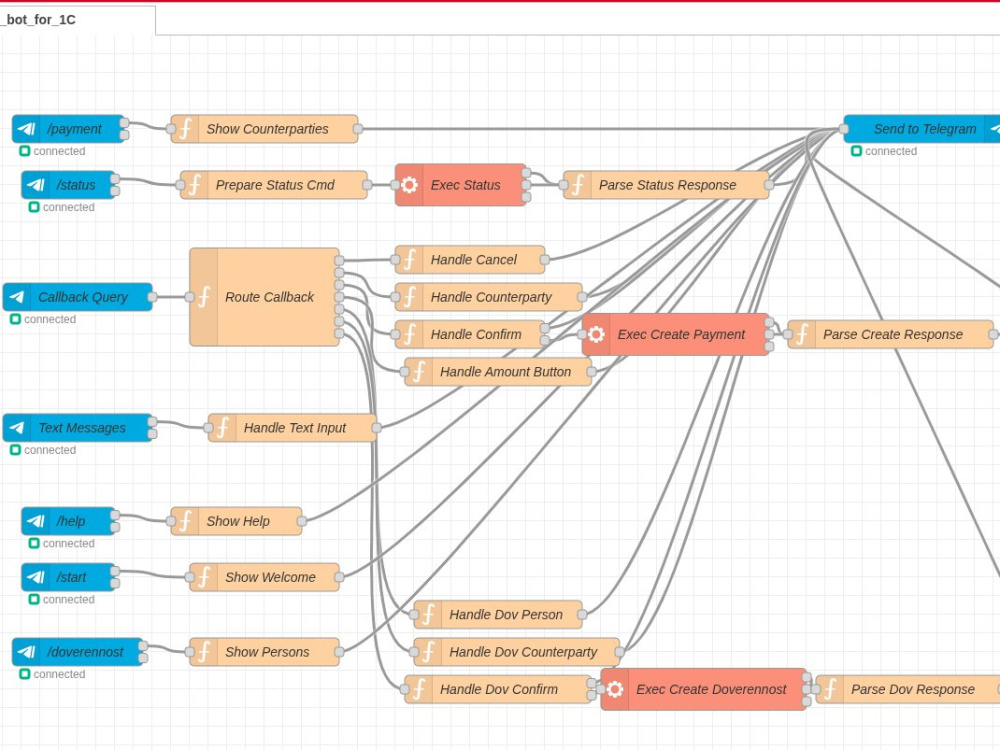Image resolution: width=1000 pixels, height=750 pixels.
Task: Select the Handle Dov Person function node
Action: tap(498, 615)
